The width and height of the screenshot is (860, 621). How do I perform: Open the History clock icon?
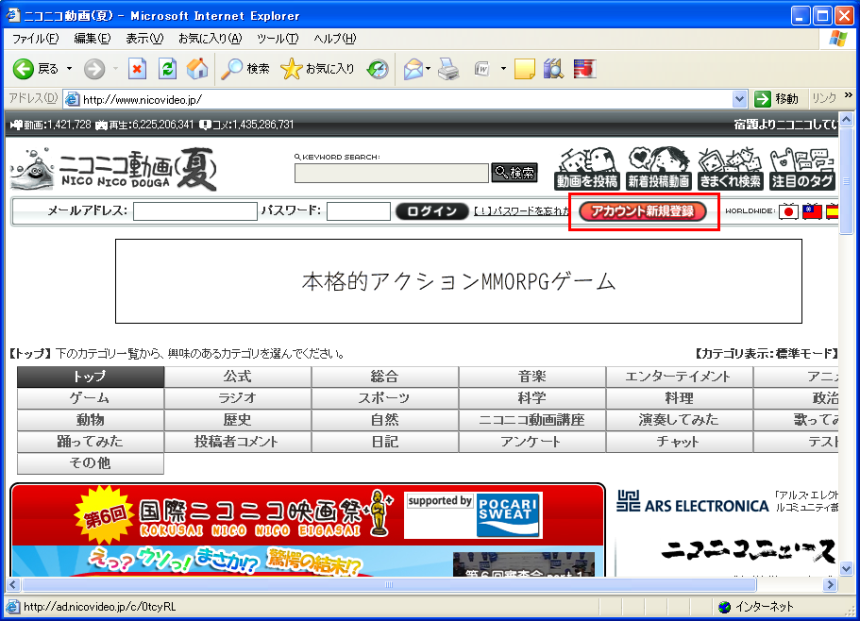pyautogui.click(x=377, y=69)
